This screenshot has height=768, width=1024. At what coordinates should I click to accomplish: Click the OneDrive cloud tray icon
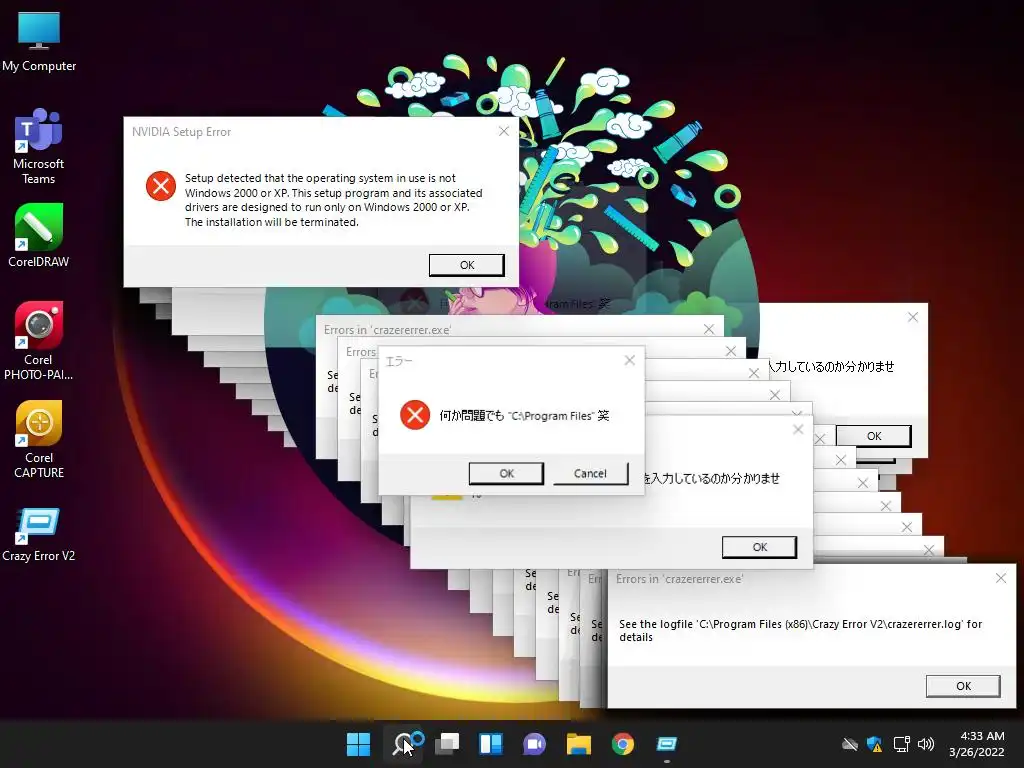[x=850, y=744]
